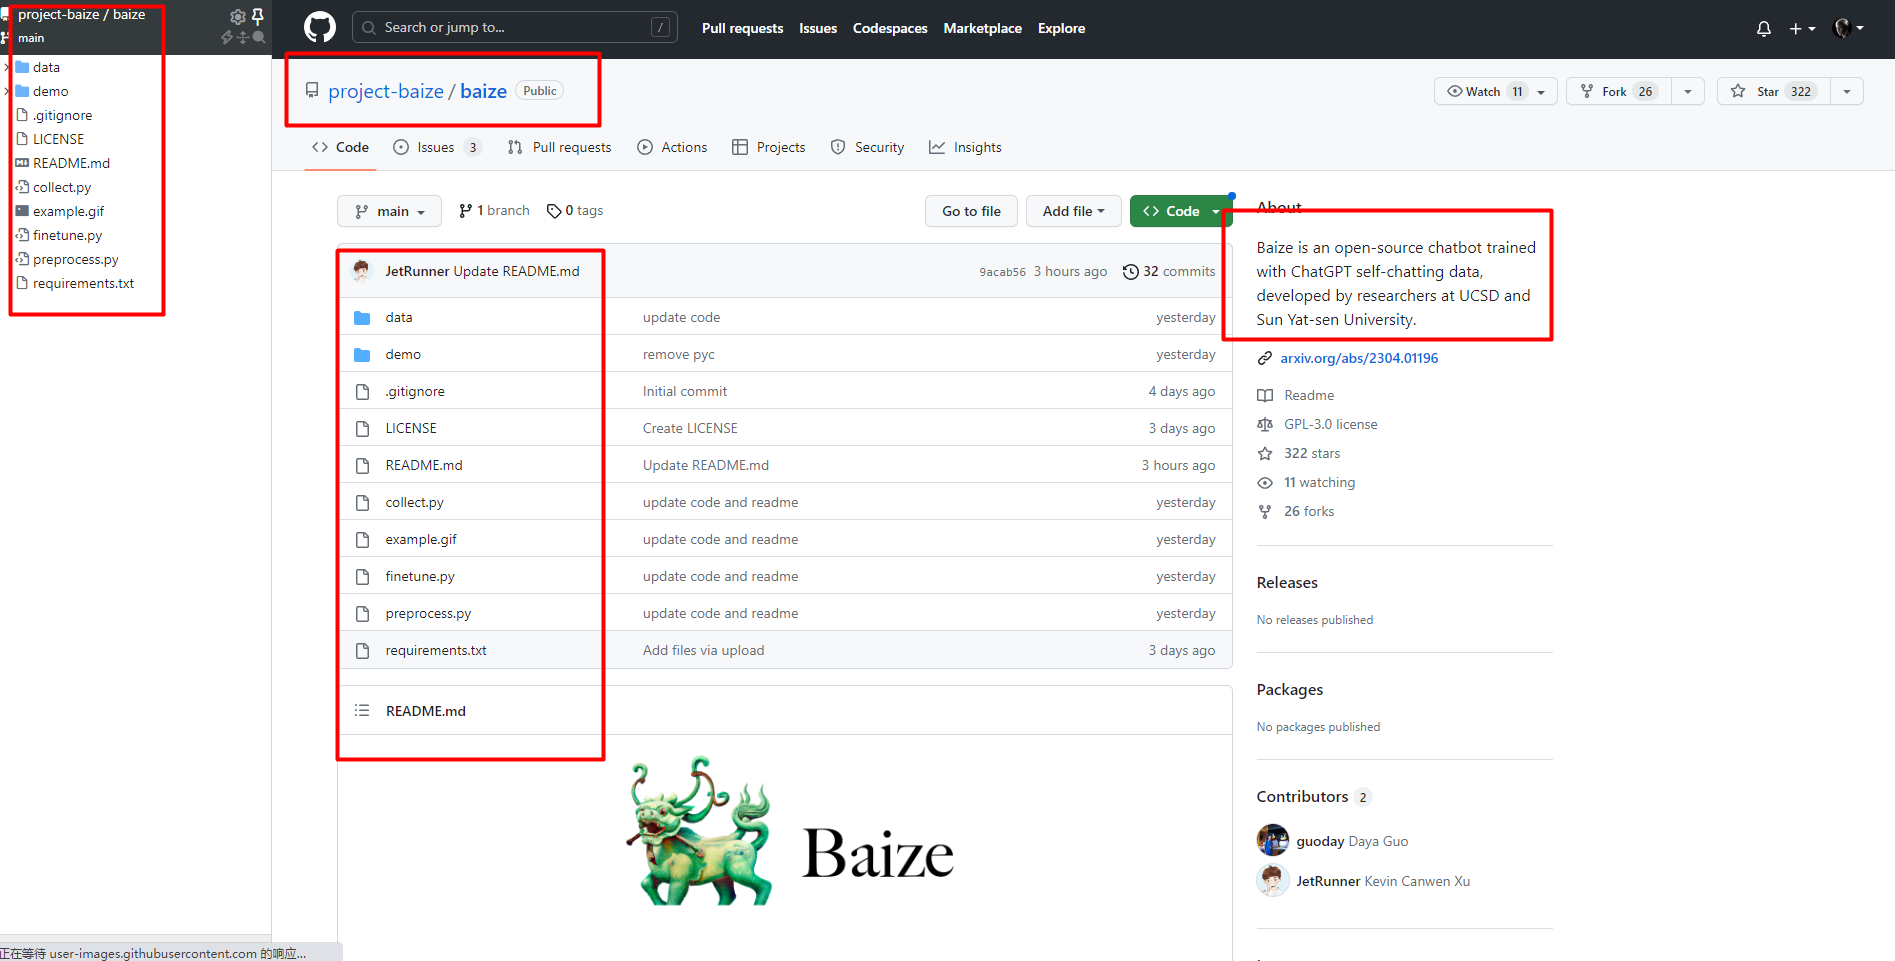Click the sidebar search magnifier icon
Image resolution: width=1895 pixels, height=961 pixels.
coord(259,37)
